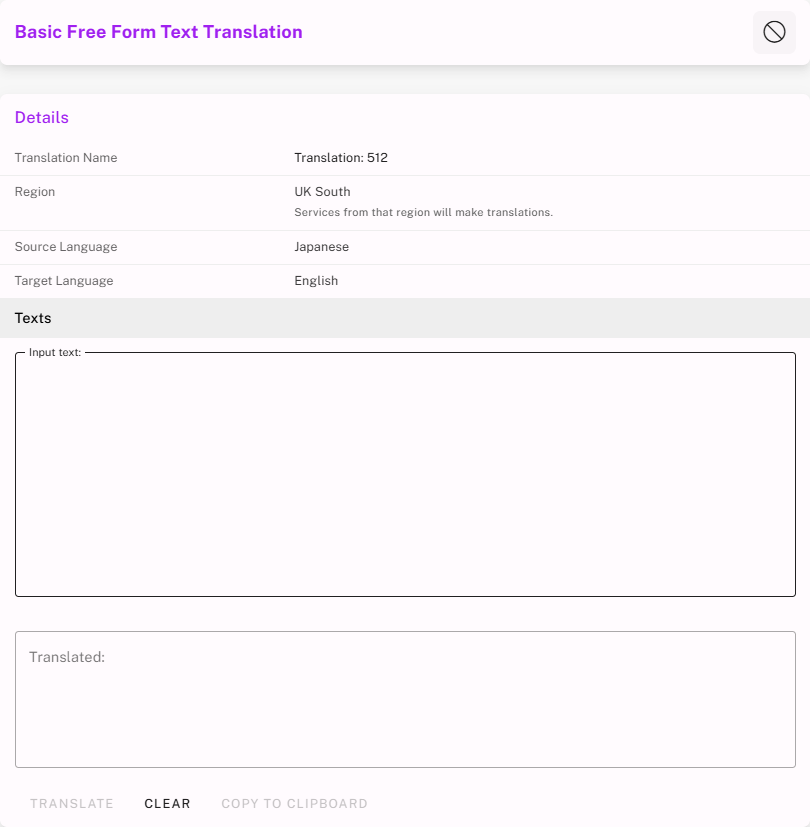The height and width of the screenshot is (827, 810).
Task: Select the English target language value
Action: point(316,281)
